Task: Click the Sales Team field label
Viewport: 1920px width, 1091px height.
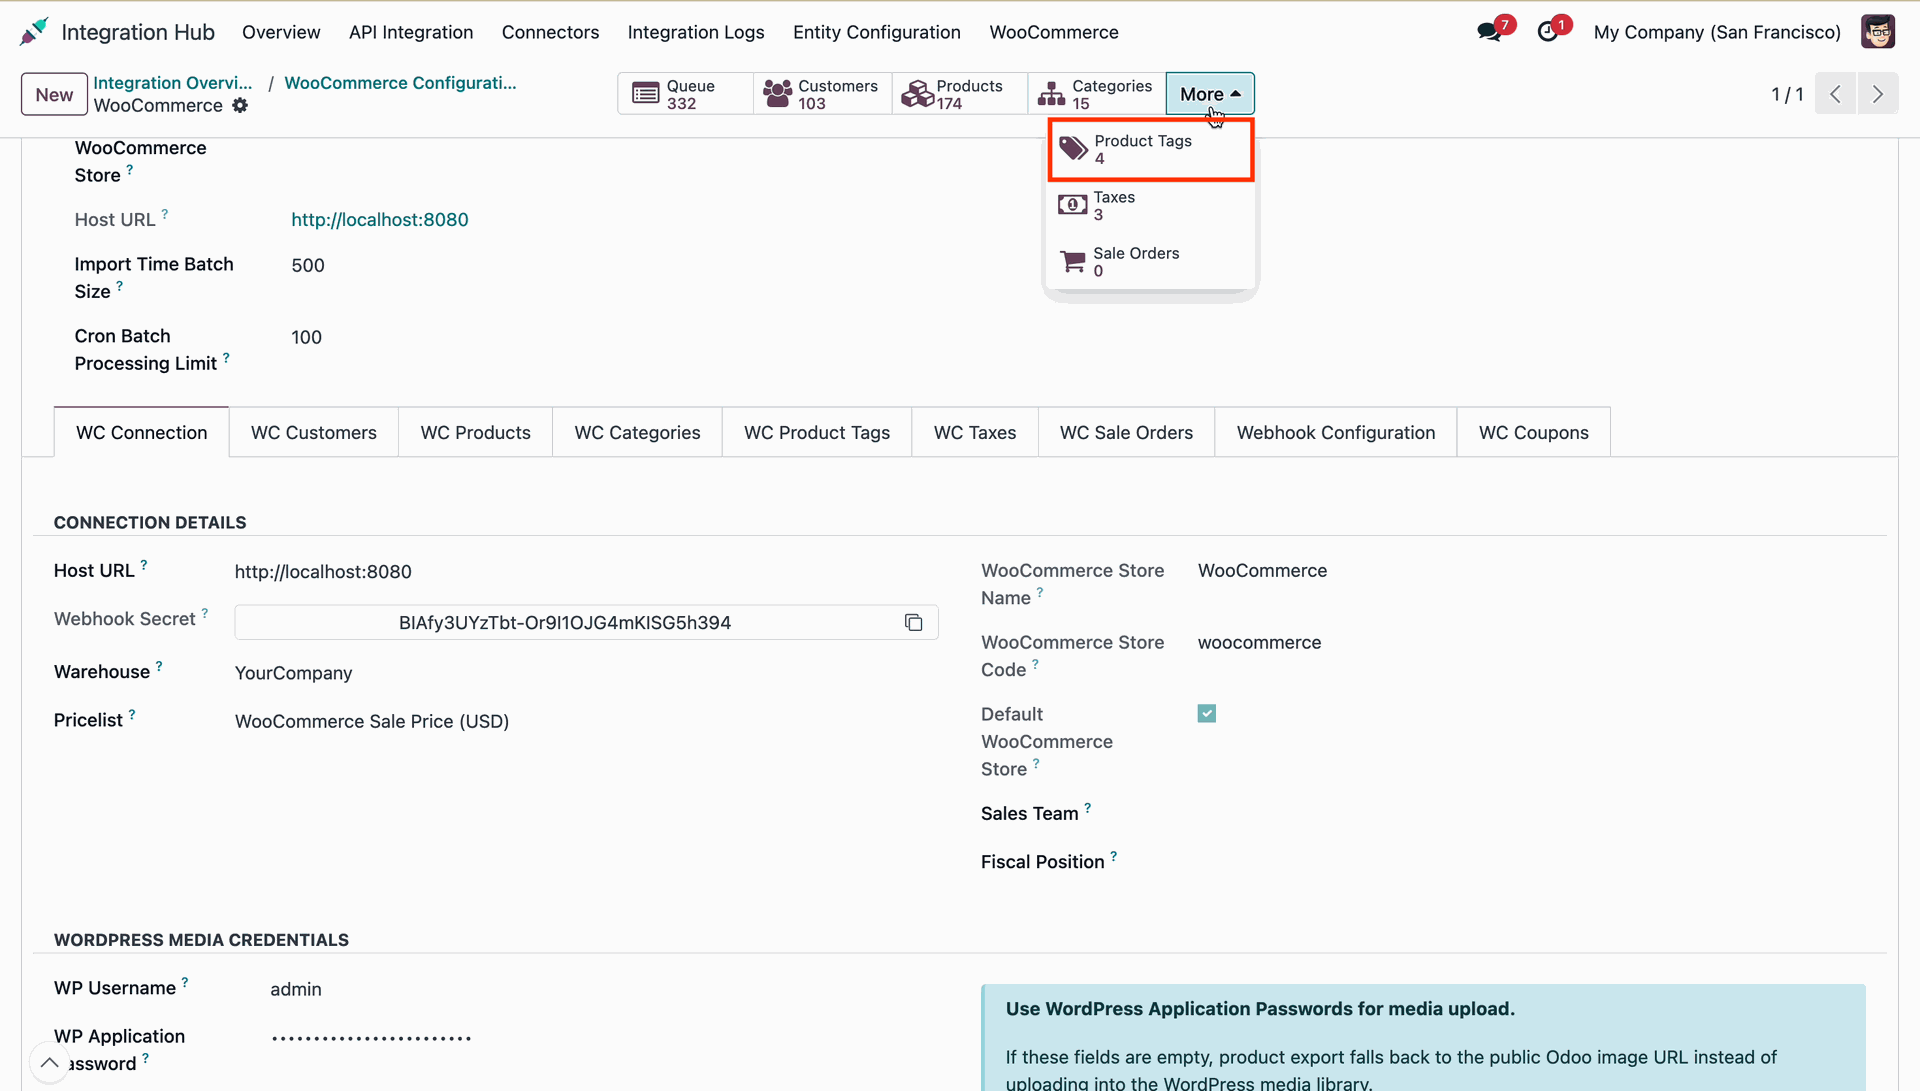Action: tap(1029, 814)
